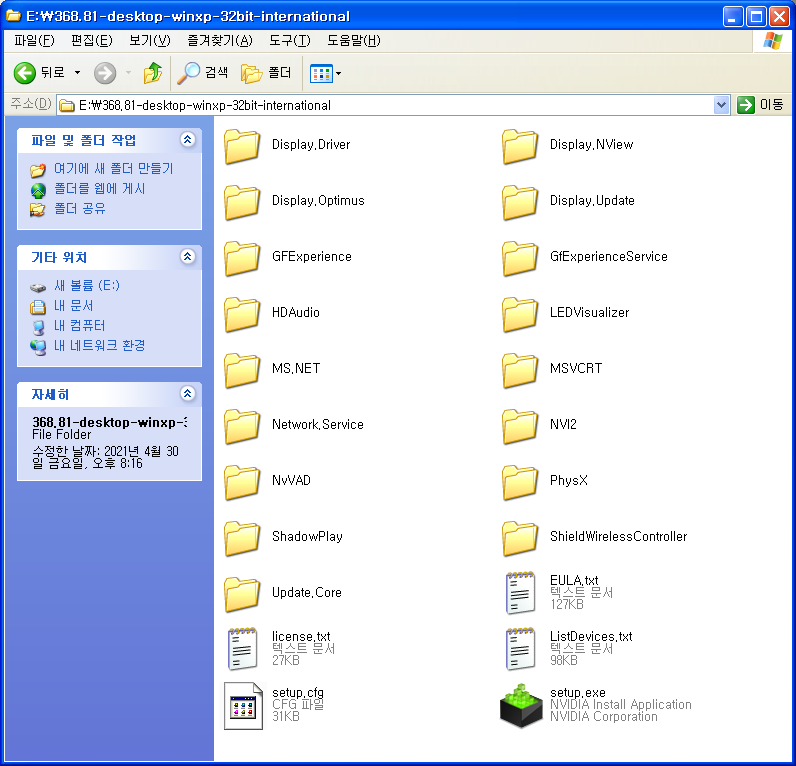Select the NVIDIA setup.exe installer icon
Viewport: 796px width, 766px height.
[521, 706]
